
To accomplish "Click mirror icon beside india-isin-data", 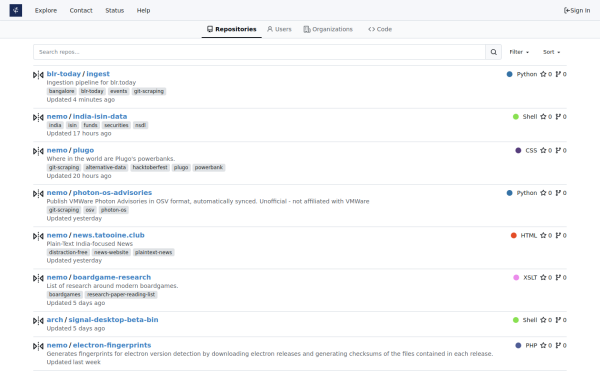I will pyautogui.click(x=38, y=117).
